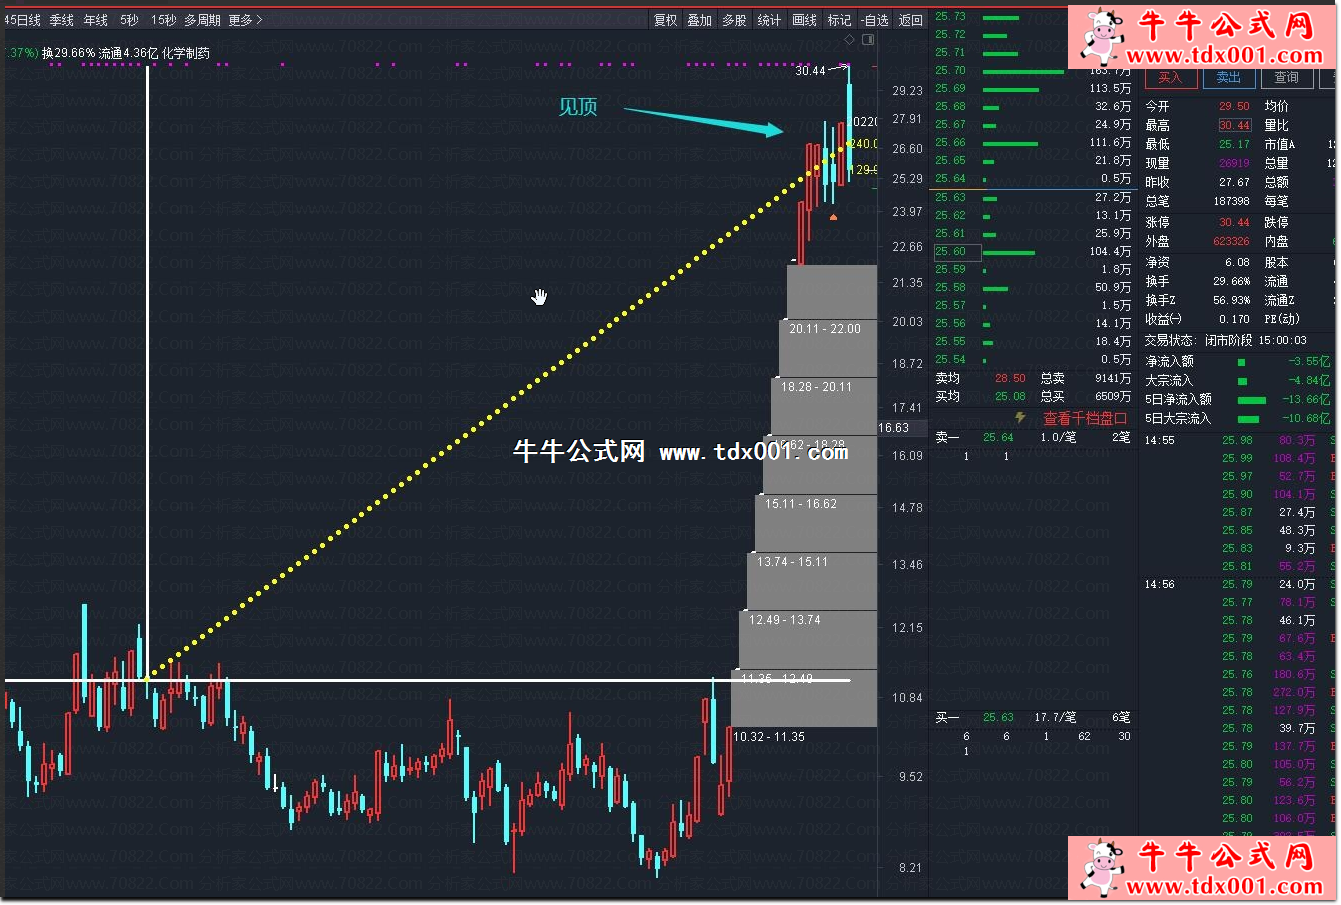Click the 卖一 ask price 25.64

[998, 437]
